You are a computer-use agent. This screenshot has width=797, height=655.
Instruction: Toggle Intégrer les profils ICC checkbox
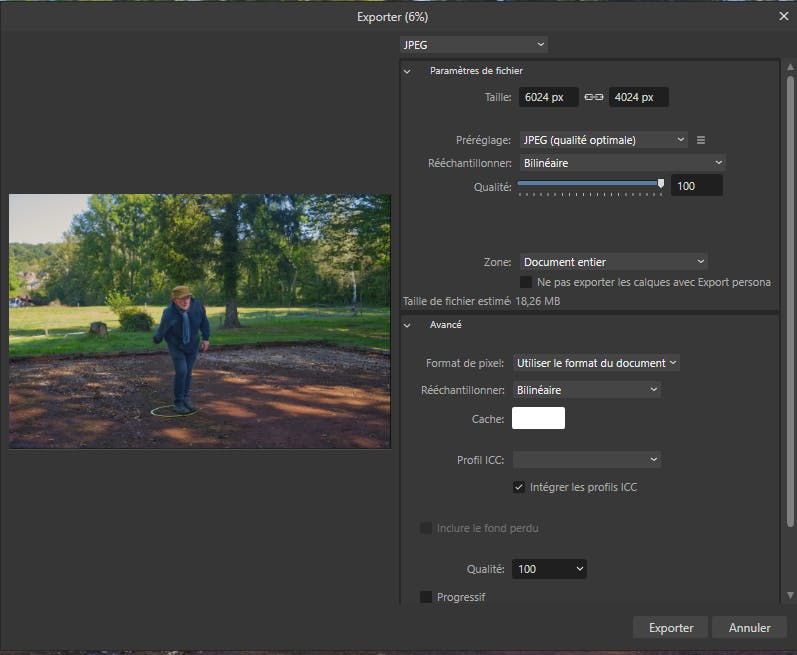[x=519, y=487]
